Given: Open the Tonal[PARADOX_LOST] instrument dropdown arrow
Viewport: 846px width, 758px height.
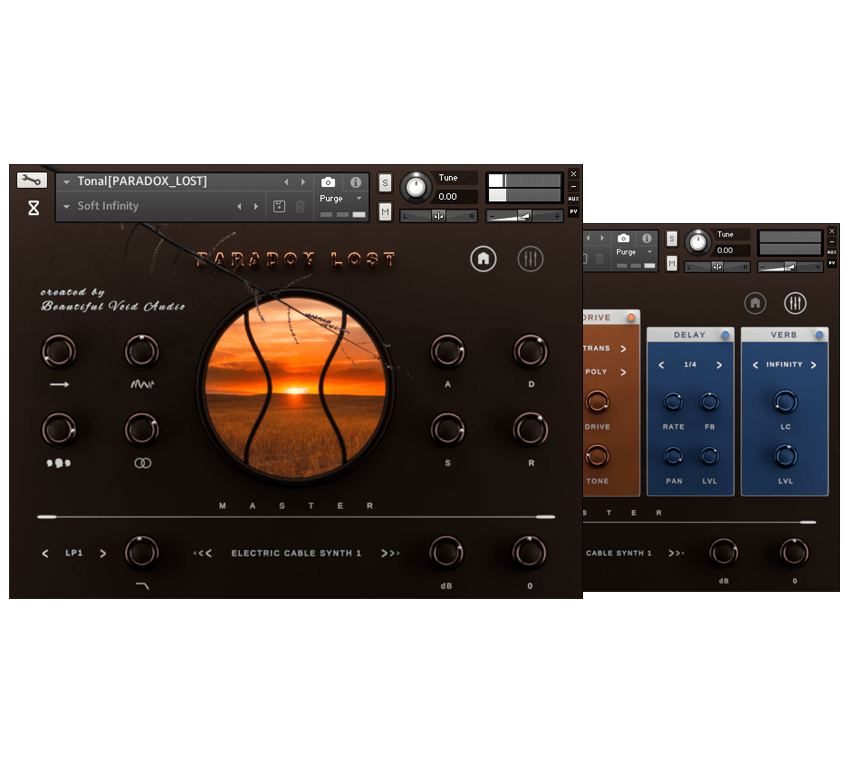Looking at the screenshot, I should pyautogui.click(x=66, y=182).
